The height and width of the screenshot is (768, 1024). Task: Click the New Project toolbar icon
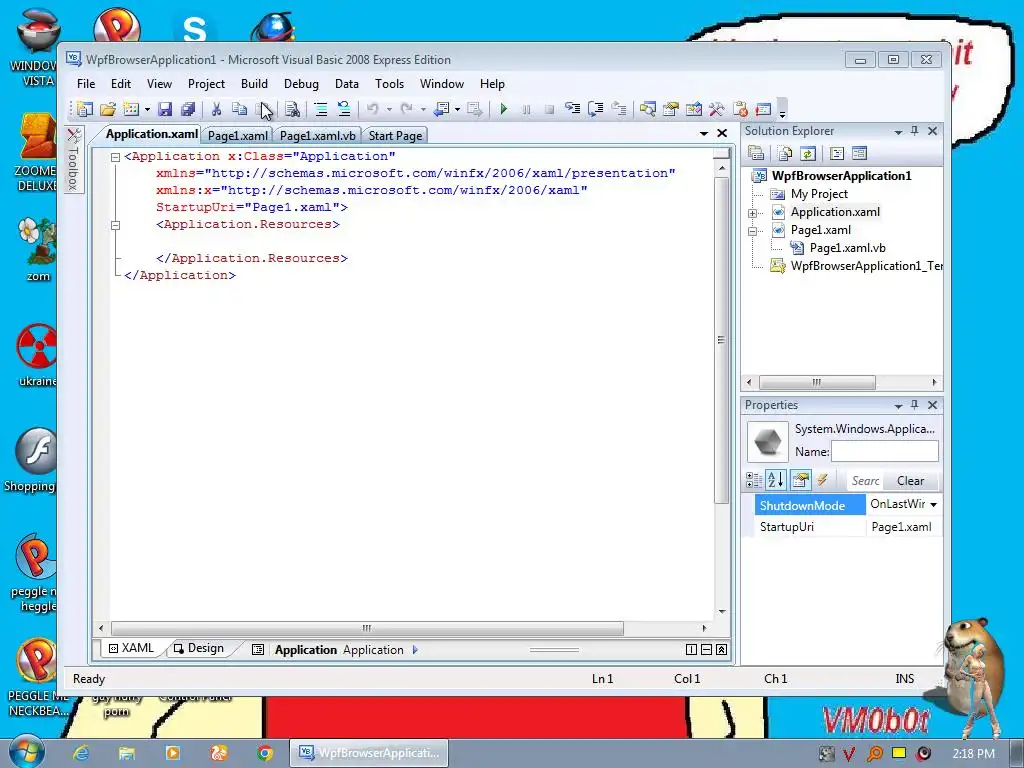[85, 109]
